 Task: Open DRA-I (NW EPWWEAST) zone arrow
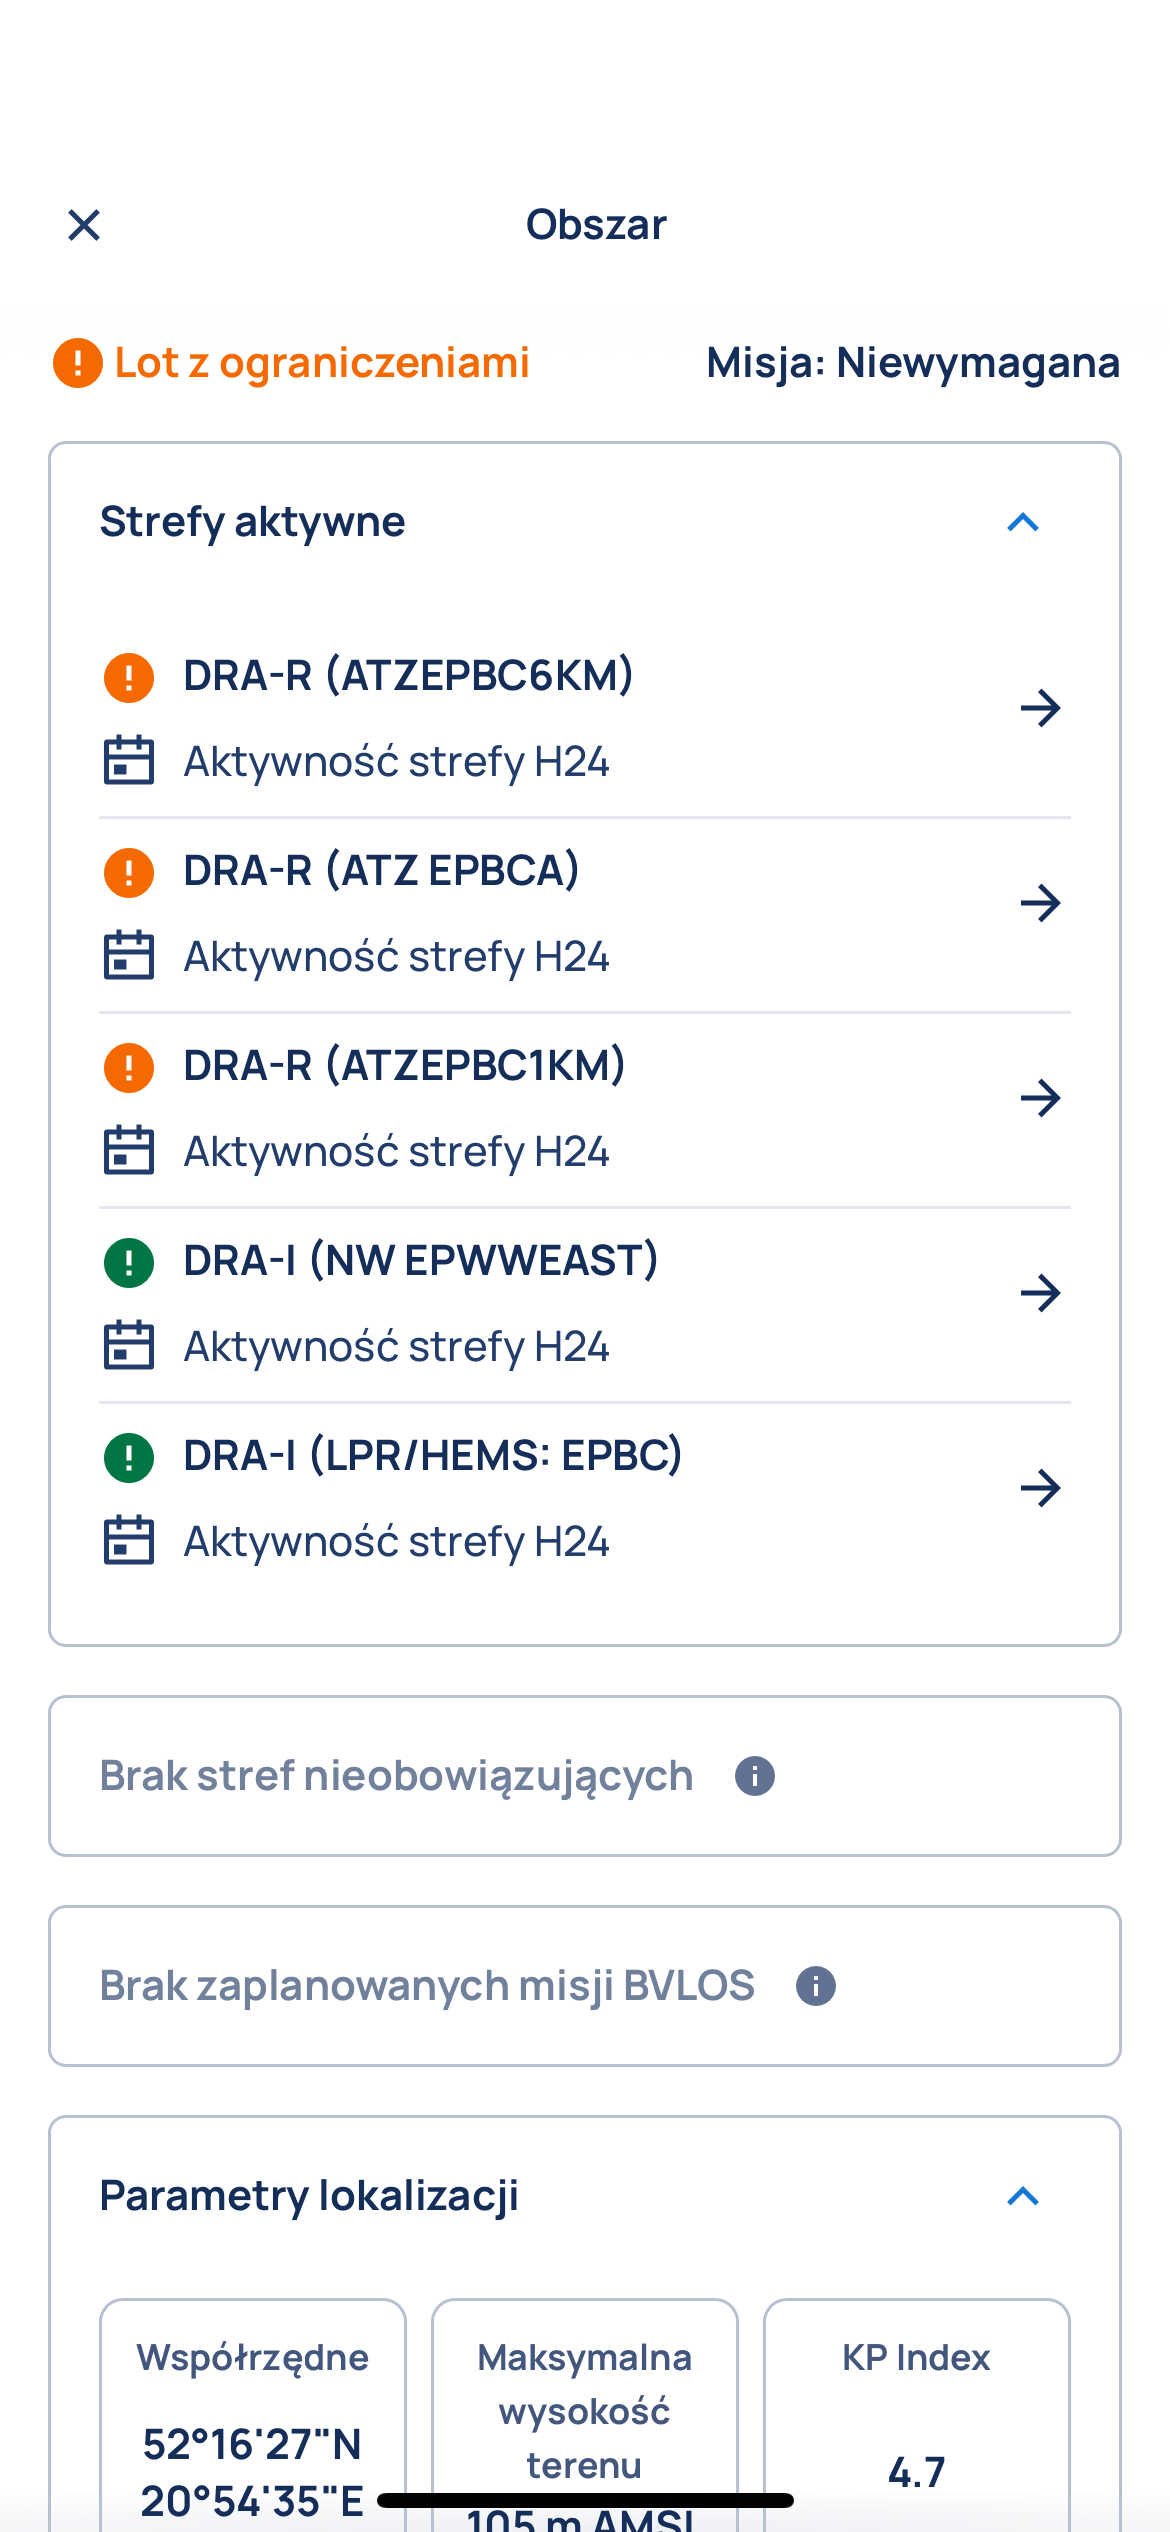point(1040,1293)
